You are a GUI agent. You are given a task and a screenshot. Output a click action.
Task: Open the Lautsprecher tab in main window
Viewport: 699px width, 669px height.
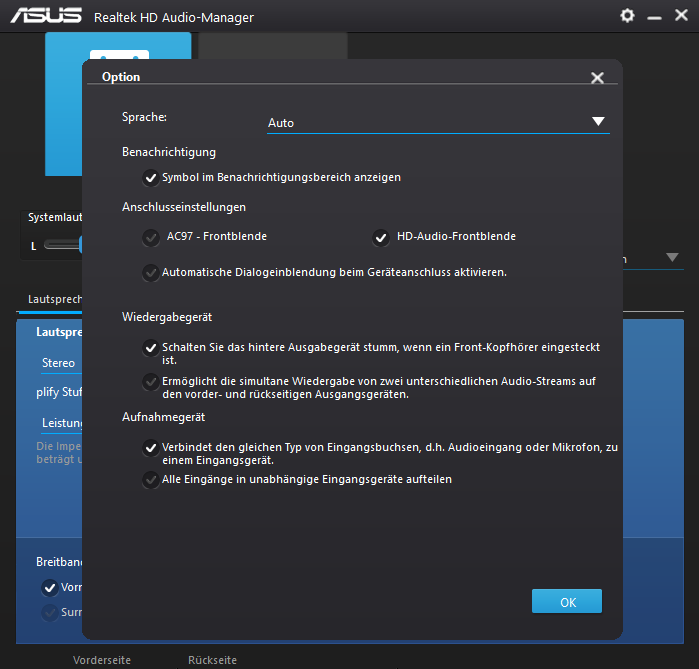(x=54, y=299)
